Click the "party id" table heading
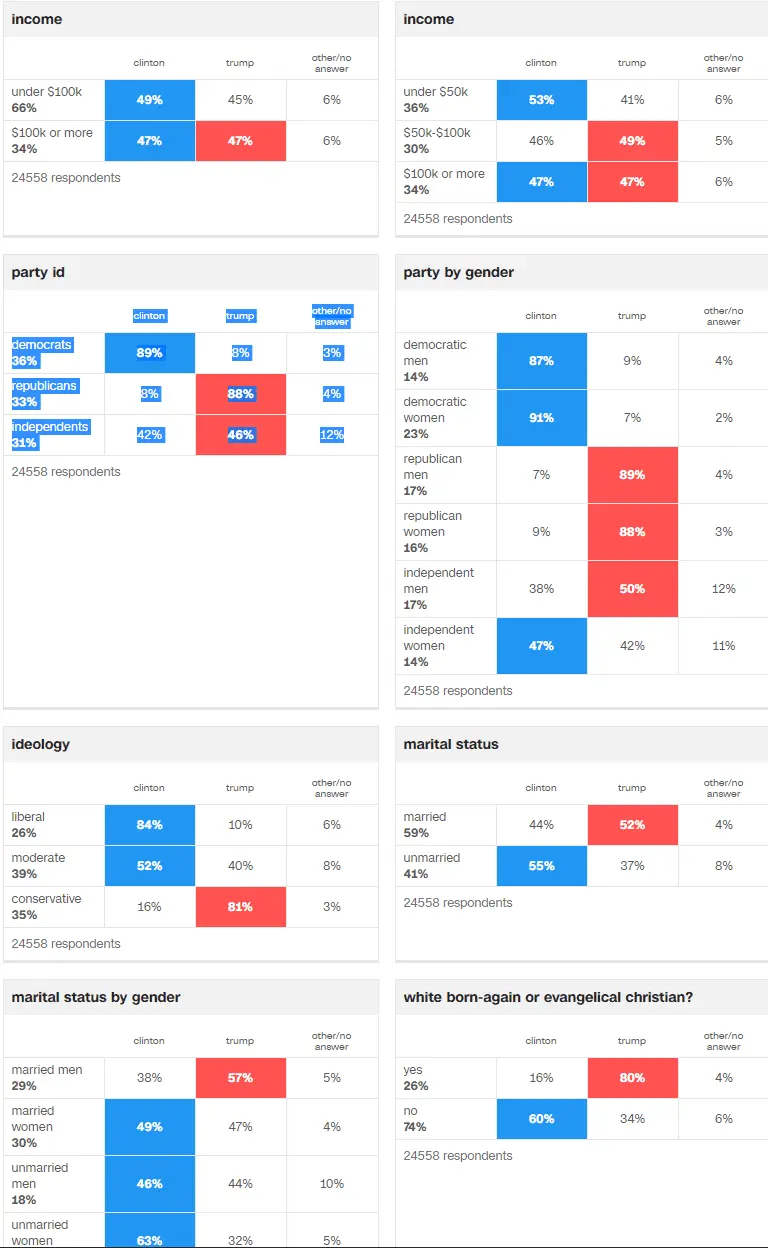This screenshot has height=1248, width=768. (38, 272)
